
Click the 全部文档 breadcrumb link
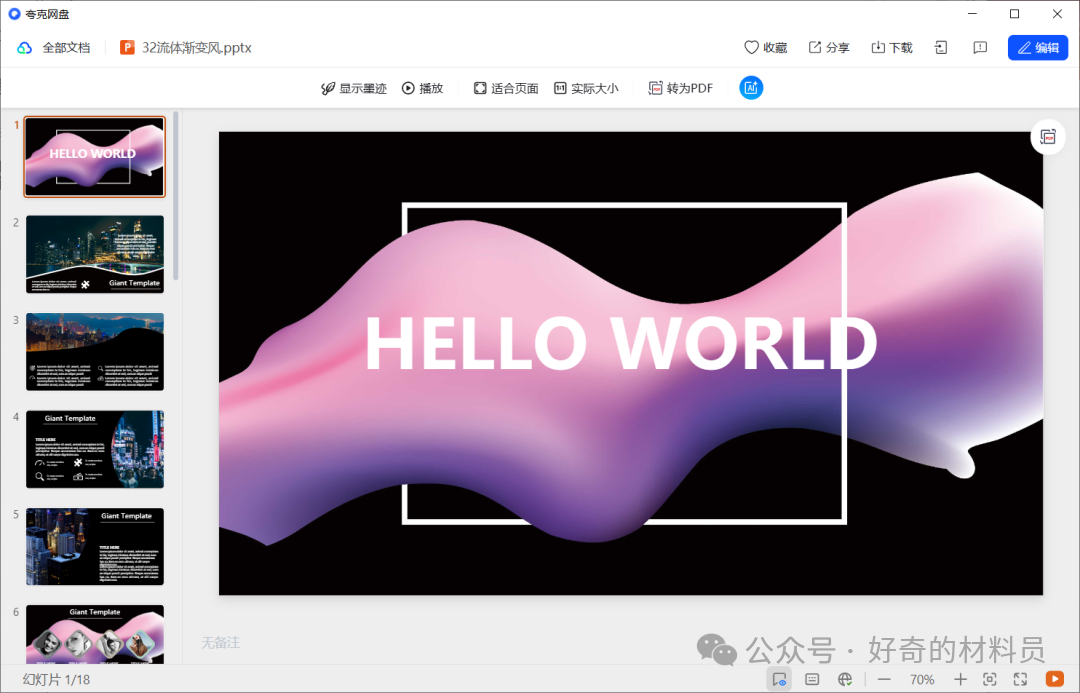66,48
